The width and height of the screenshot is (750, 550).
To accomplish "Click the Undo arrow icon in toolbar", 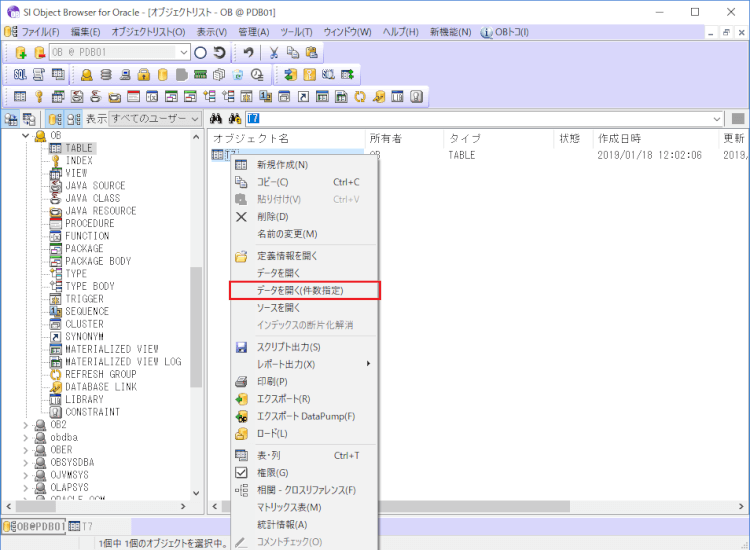I will pos(248,52).
